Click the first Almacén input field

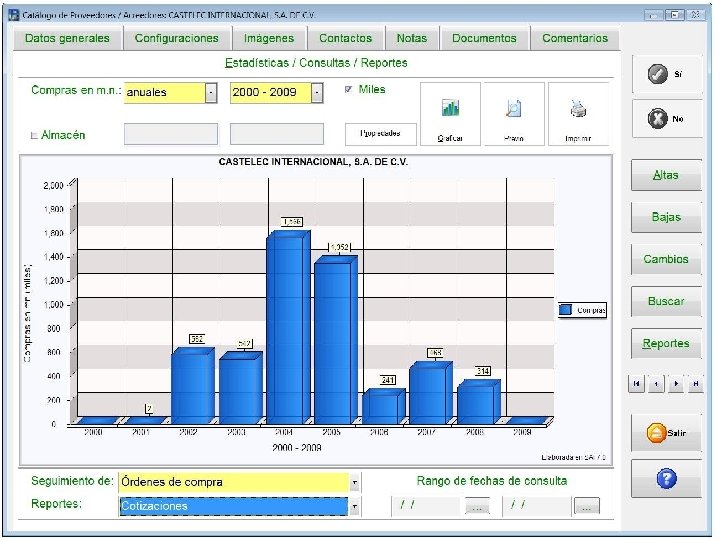coord(171,134)
